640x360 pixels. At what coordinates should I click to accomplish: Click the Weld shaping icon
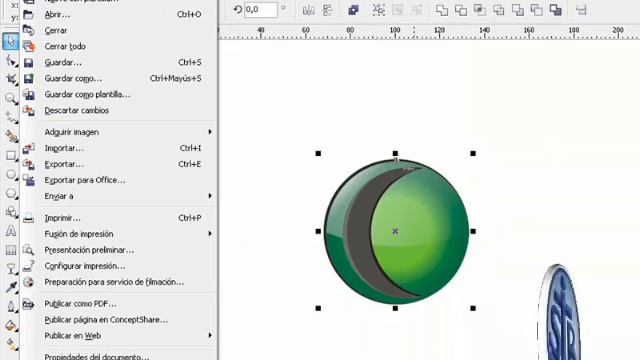[x=442, y=10]
